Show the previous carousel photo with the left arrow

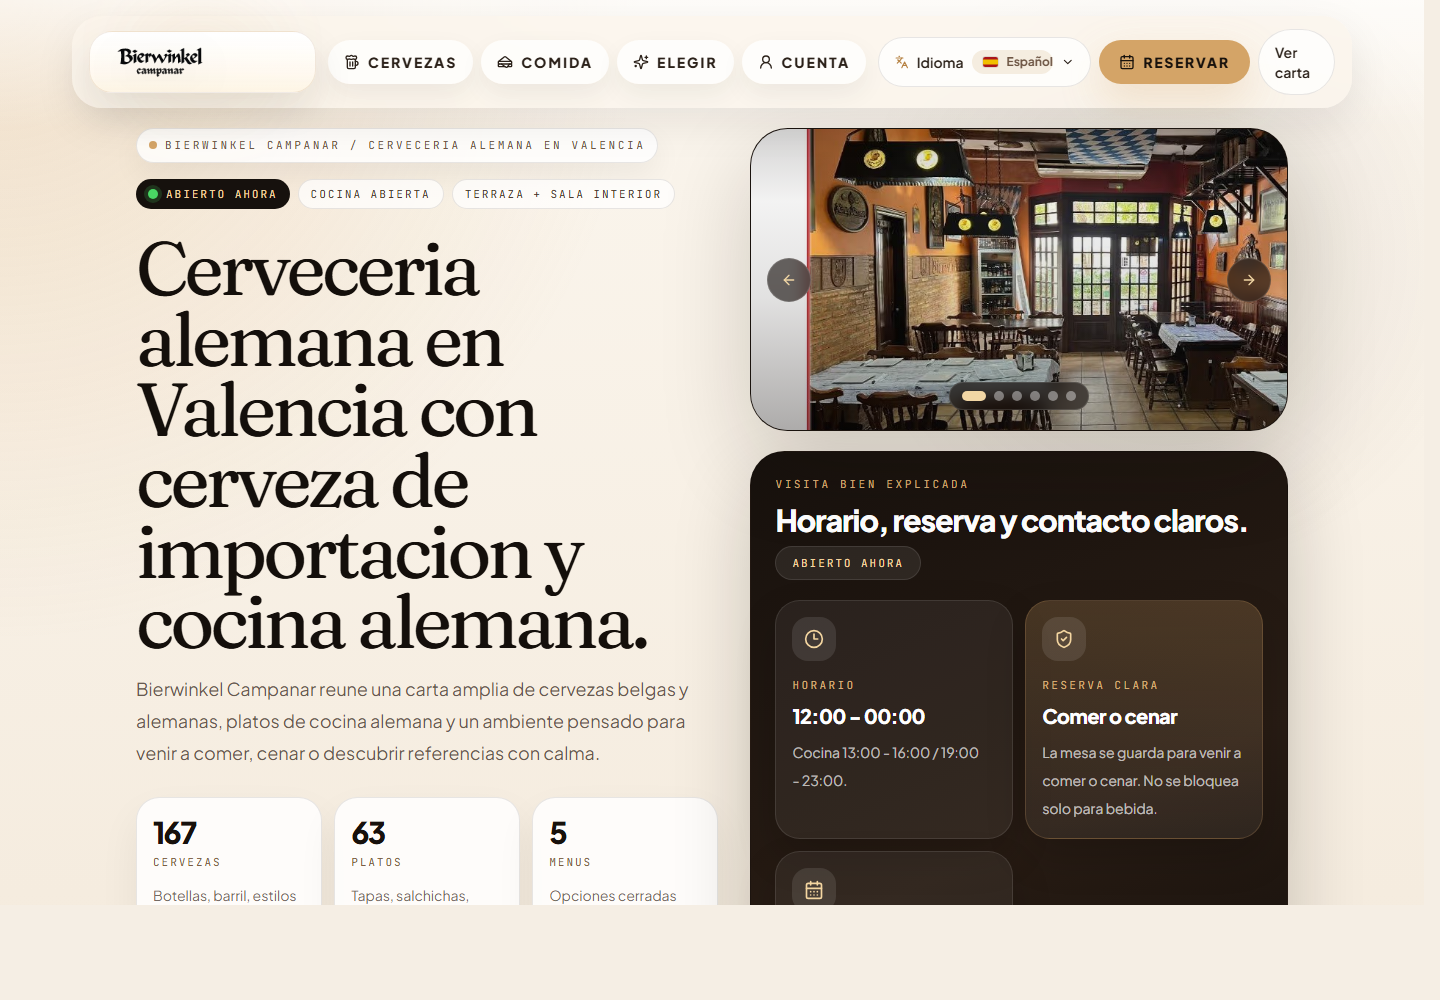pos(789,280)
